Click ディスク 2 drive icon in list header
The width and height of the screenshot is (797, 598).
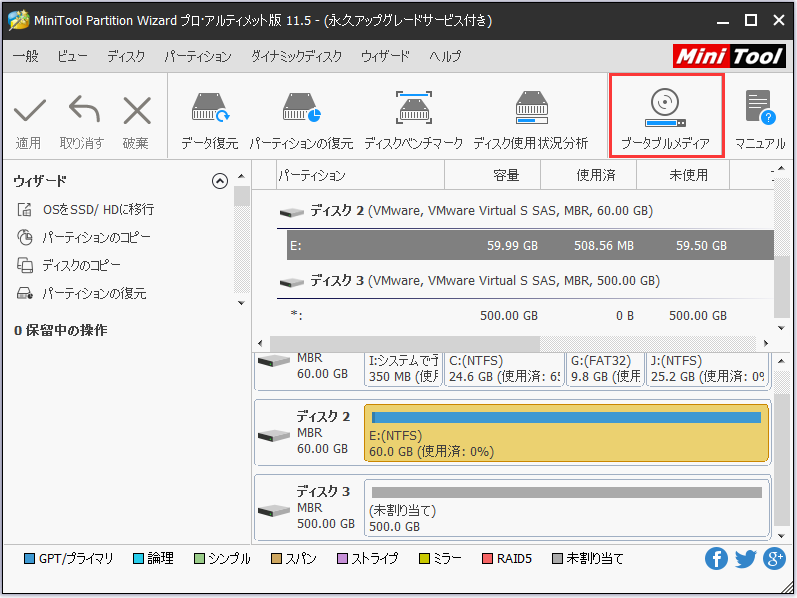(292, 212)
